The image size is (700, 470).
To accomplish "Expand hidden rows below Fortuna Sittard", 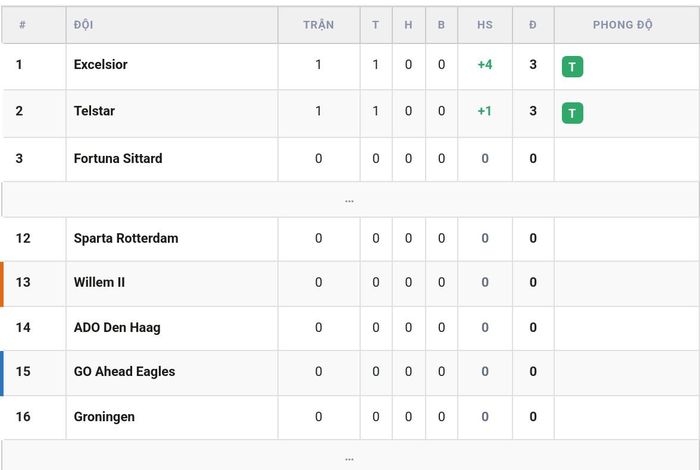I will [350, 200].
